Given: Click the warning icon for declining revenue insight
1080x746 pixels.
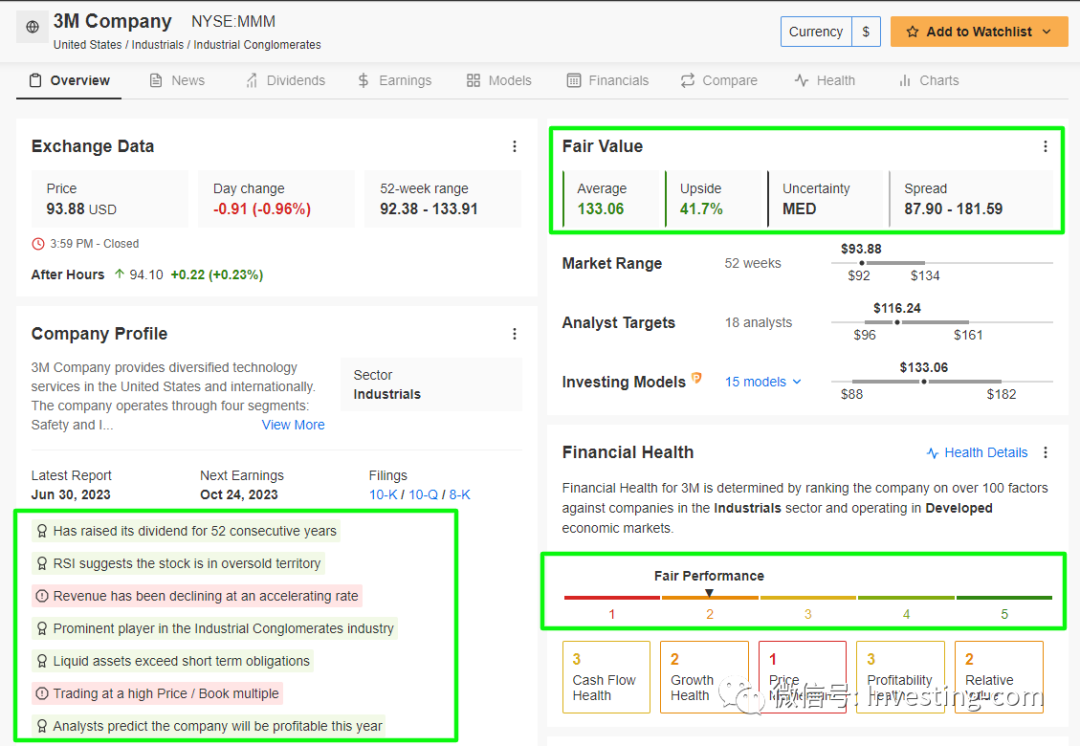Looking at the screenshot, I should [42, 596].
